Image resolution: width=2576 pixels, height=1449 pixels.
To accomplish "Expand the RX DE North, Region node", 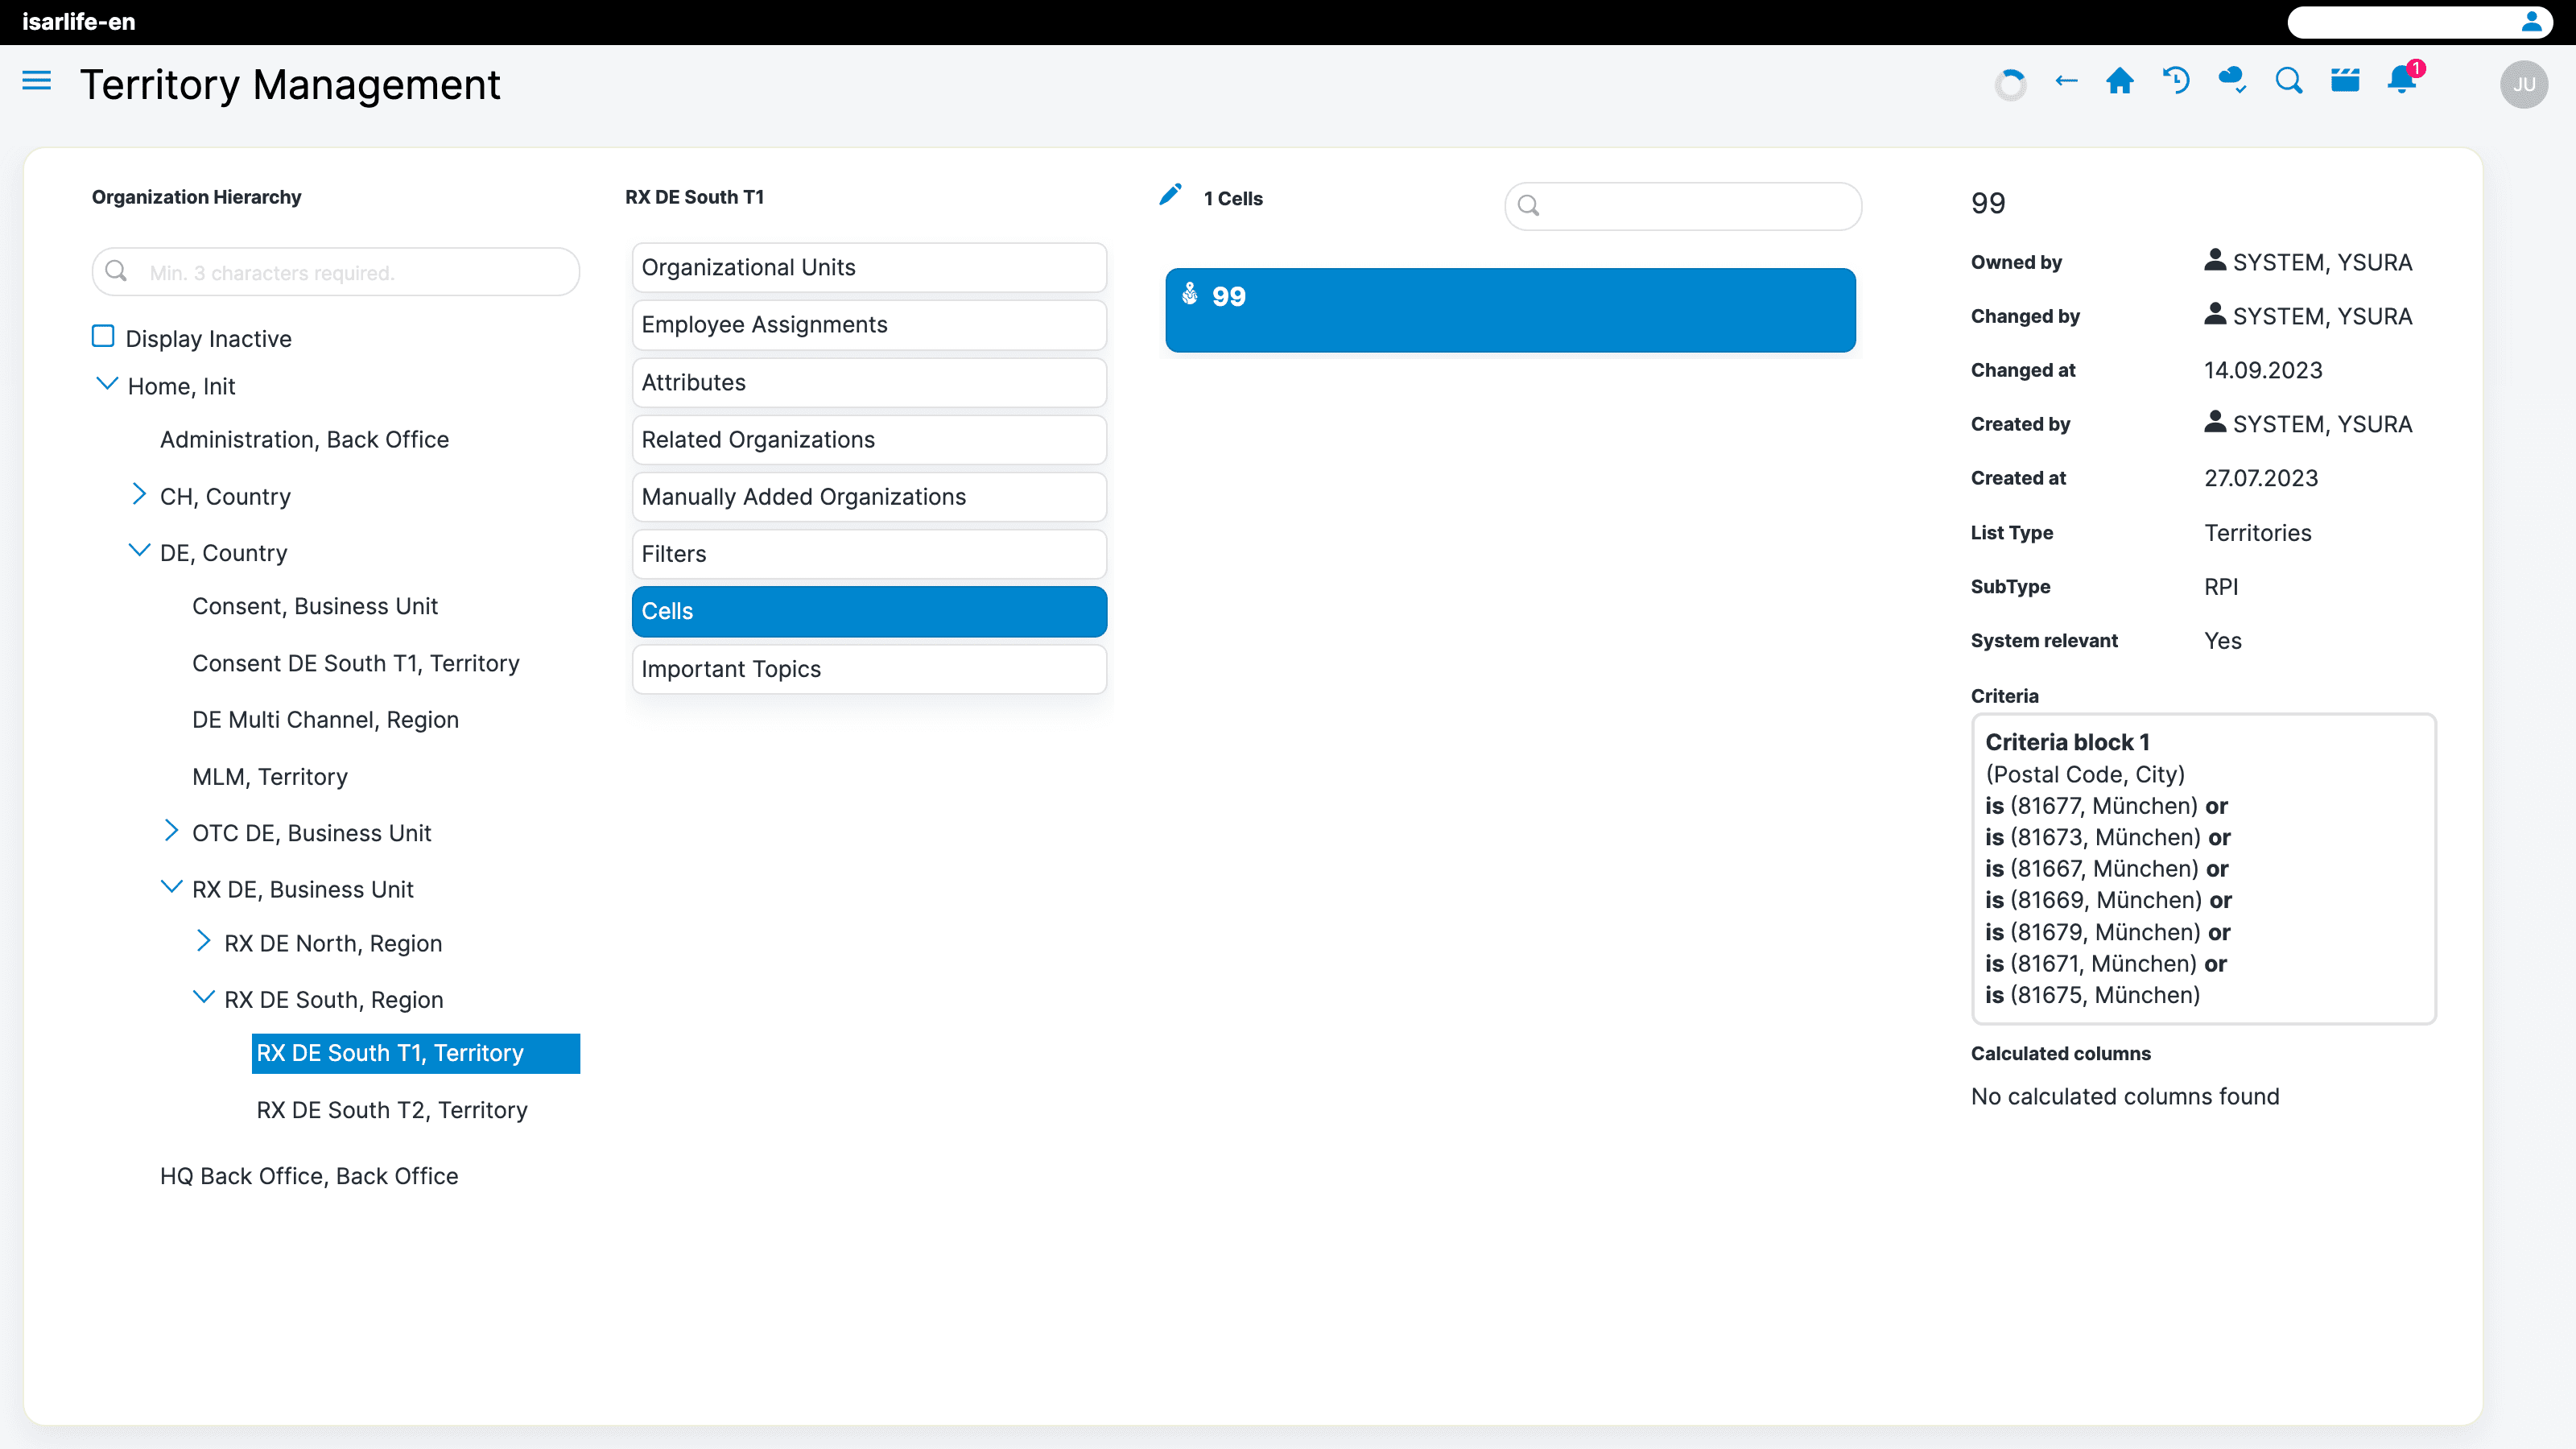I will coord(203,942).
